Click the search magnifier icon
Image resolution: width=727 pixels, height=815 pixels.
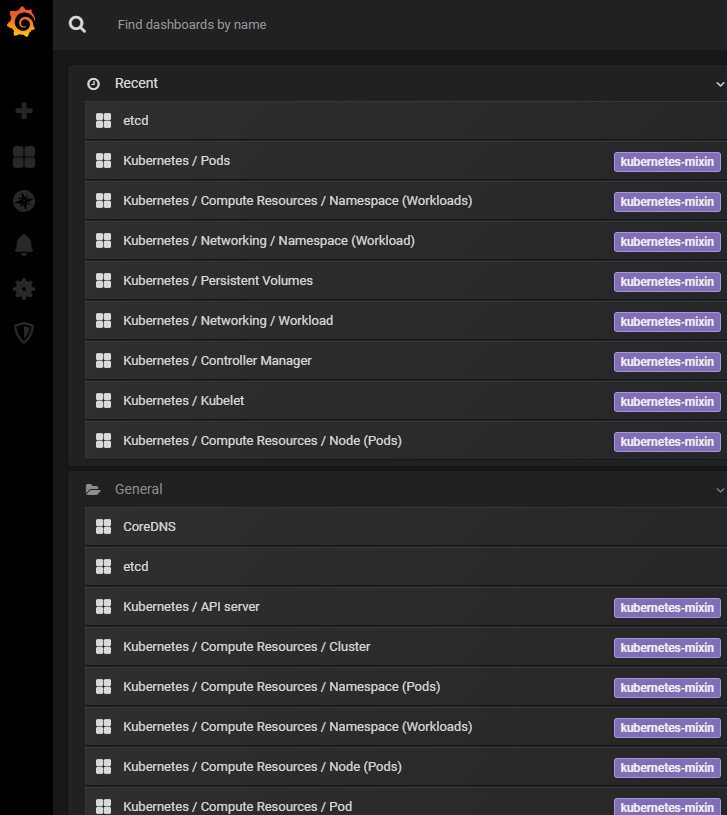77,24
